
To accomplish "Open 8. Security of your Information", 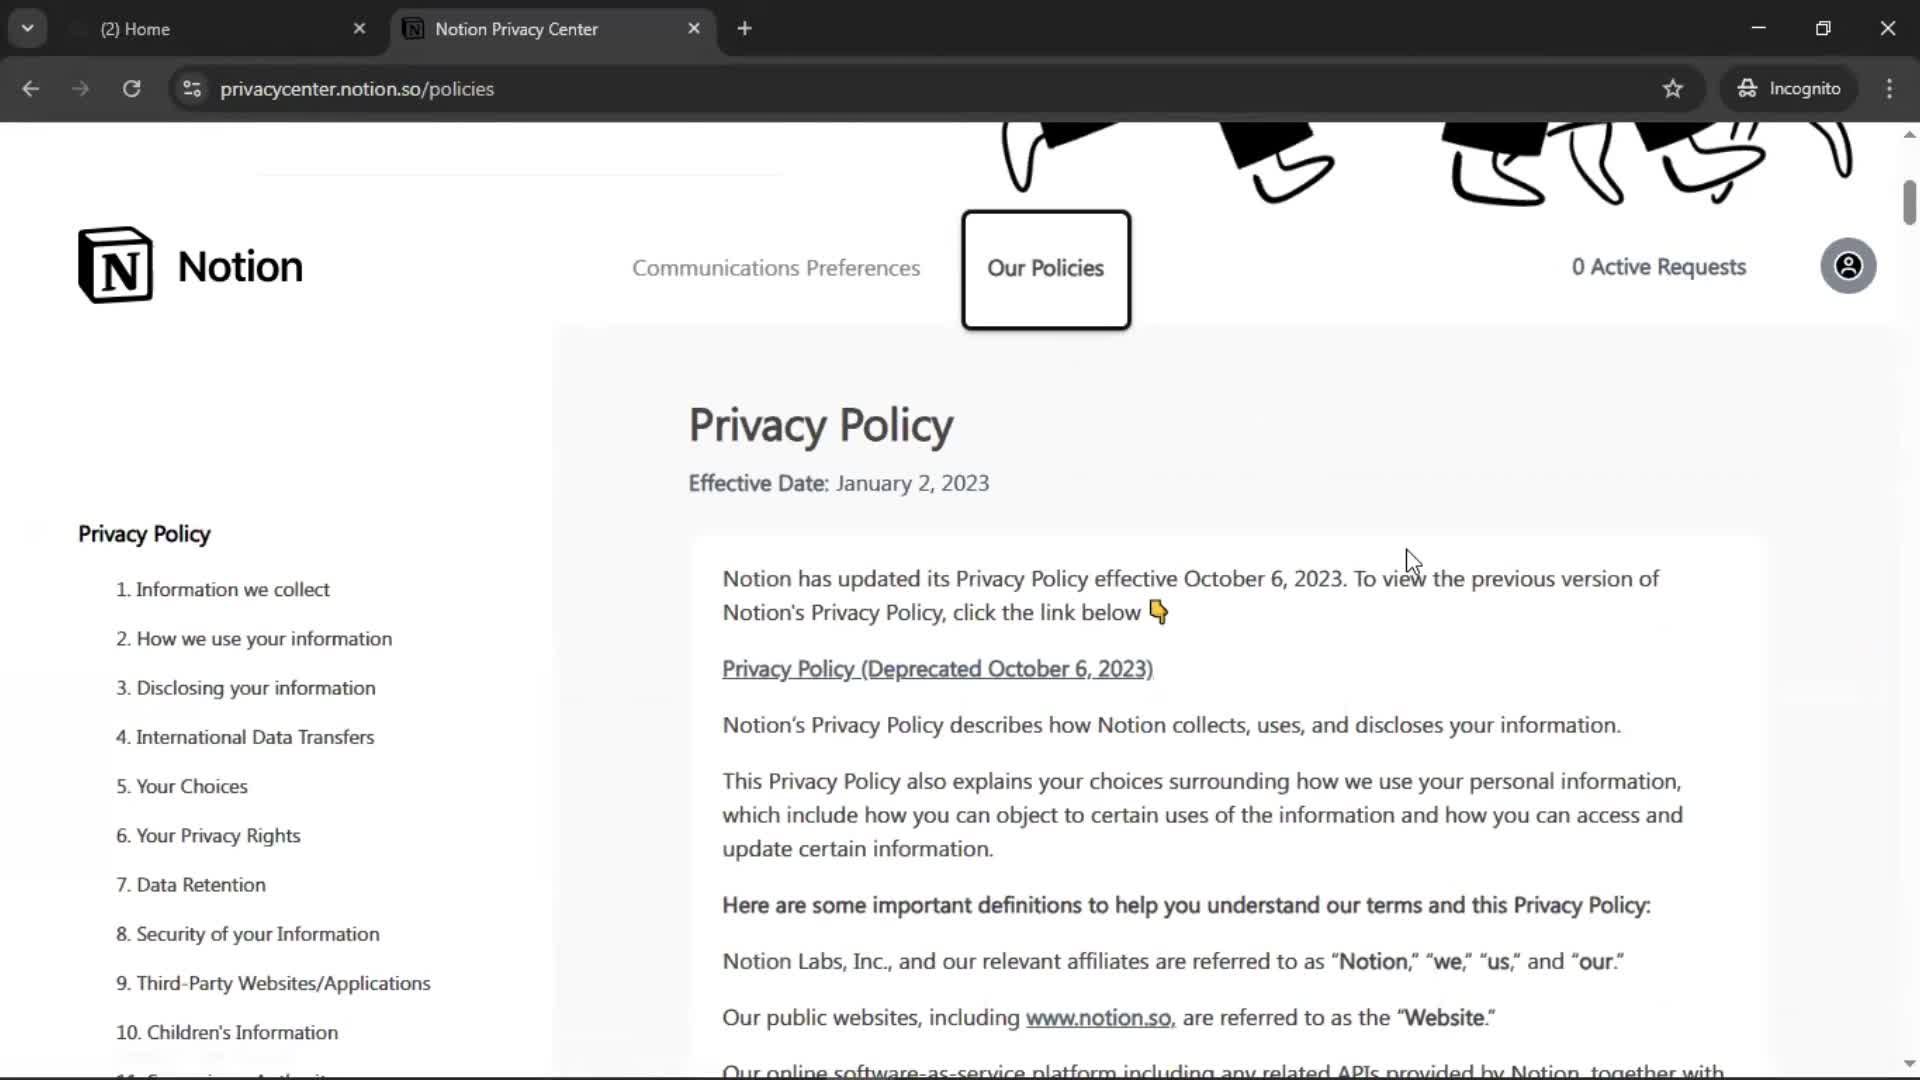I will point(248,934).
